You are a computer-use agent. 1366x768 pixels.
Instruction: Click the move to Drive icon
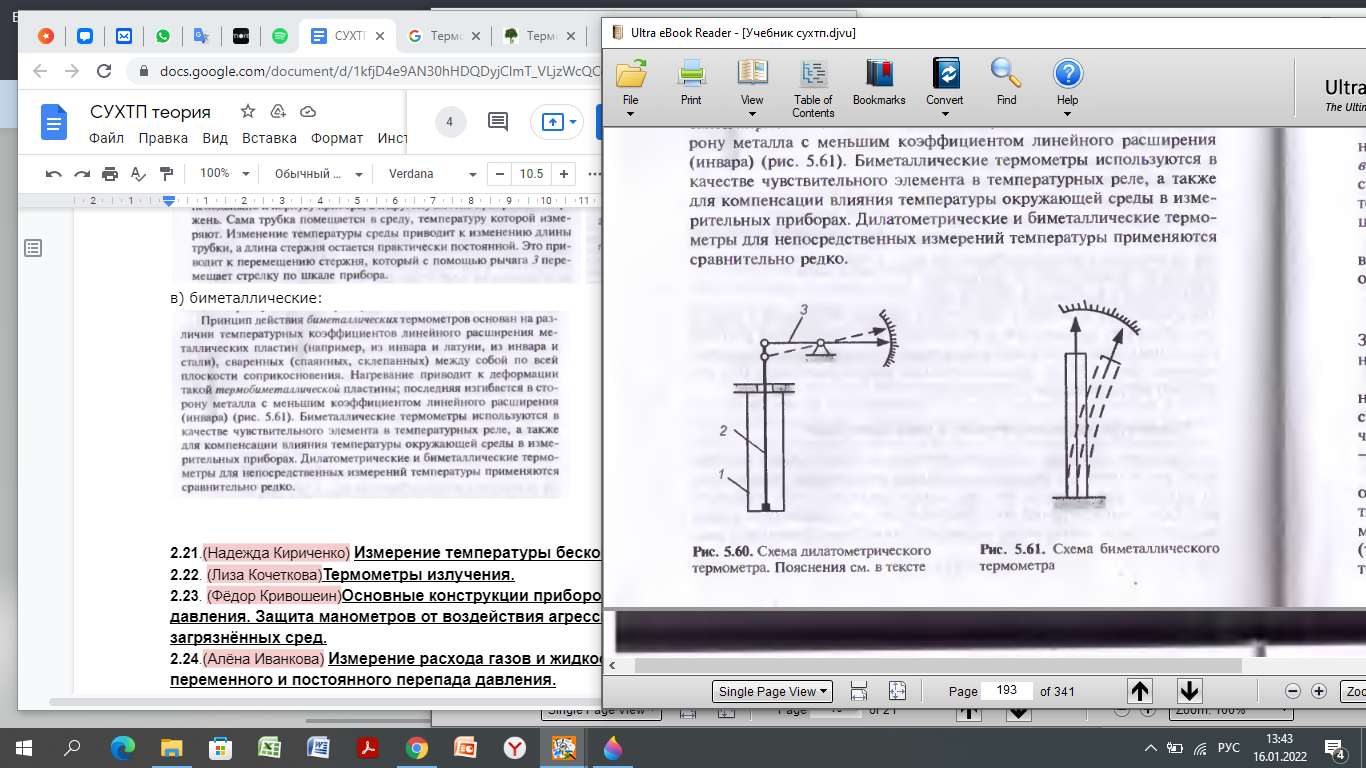(x=278, y=112)
